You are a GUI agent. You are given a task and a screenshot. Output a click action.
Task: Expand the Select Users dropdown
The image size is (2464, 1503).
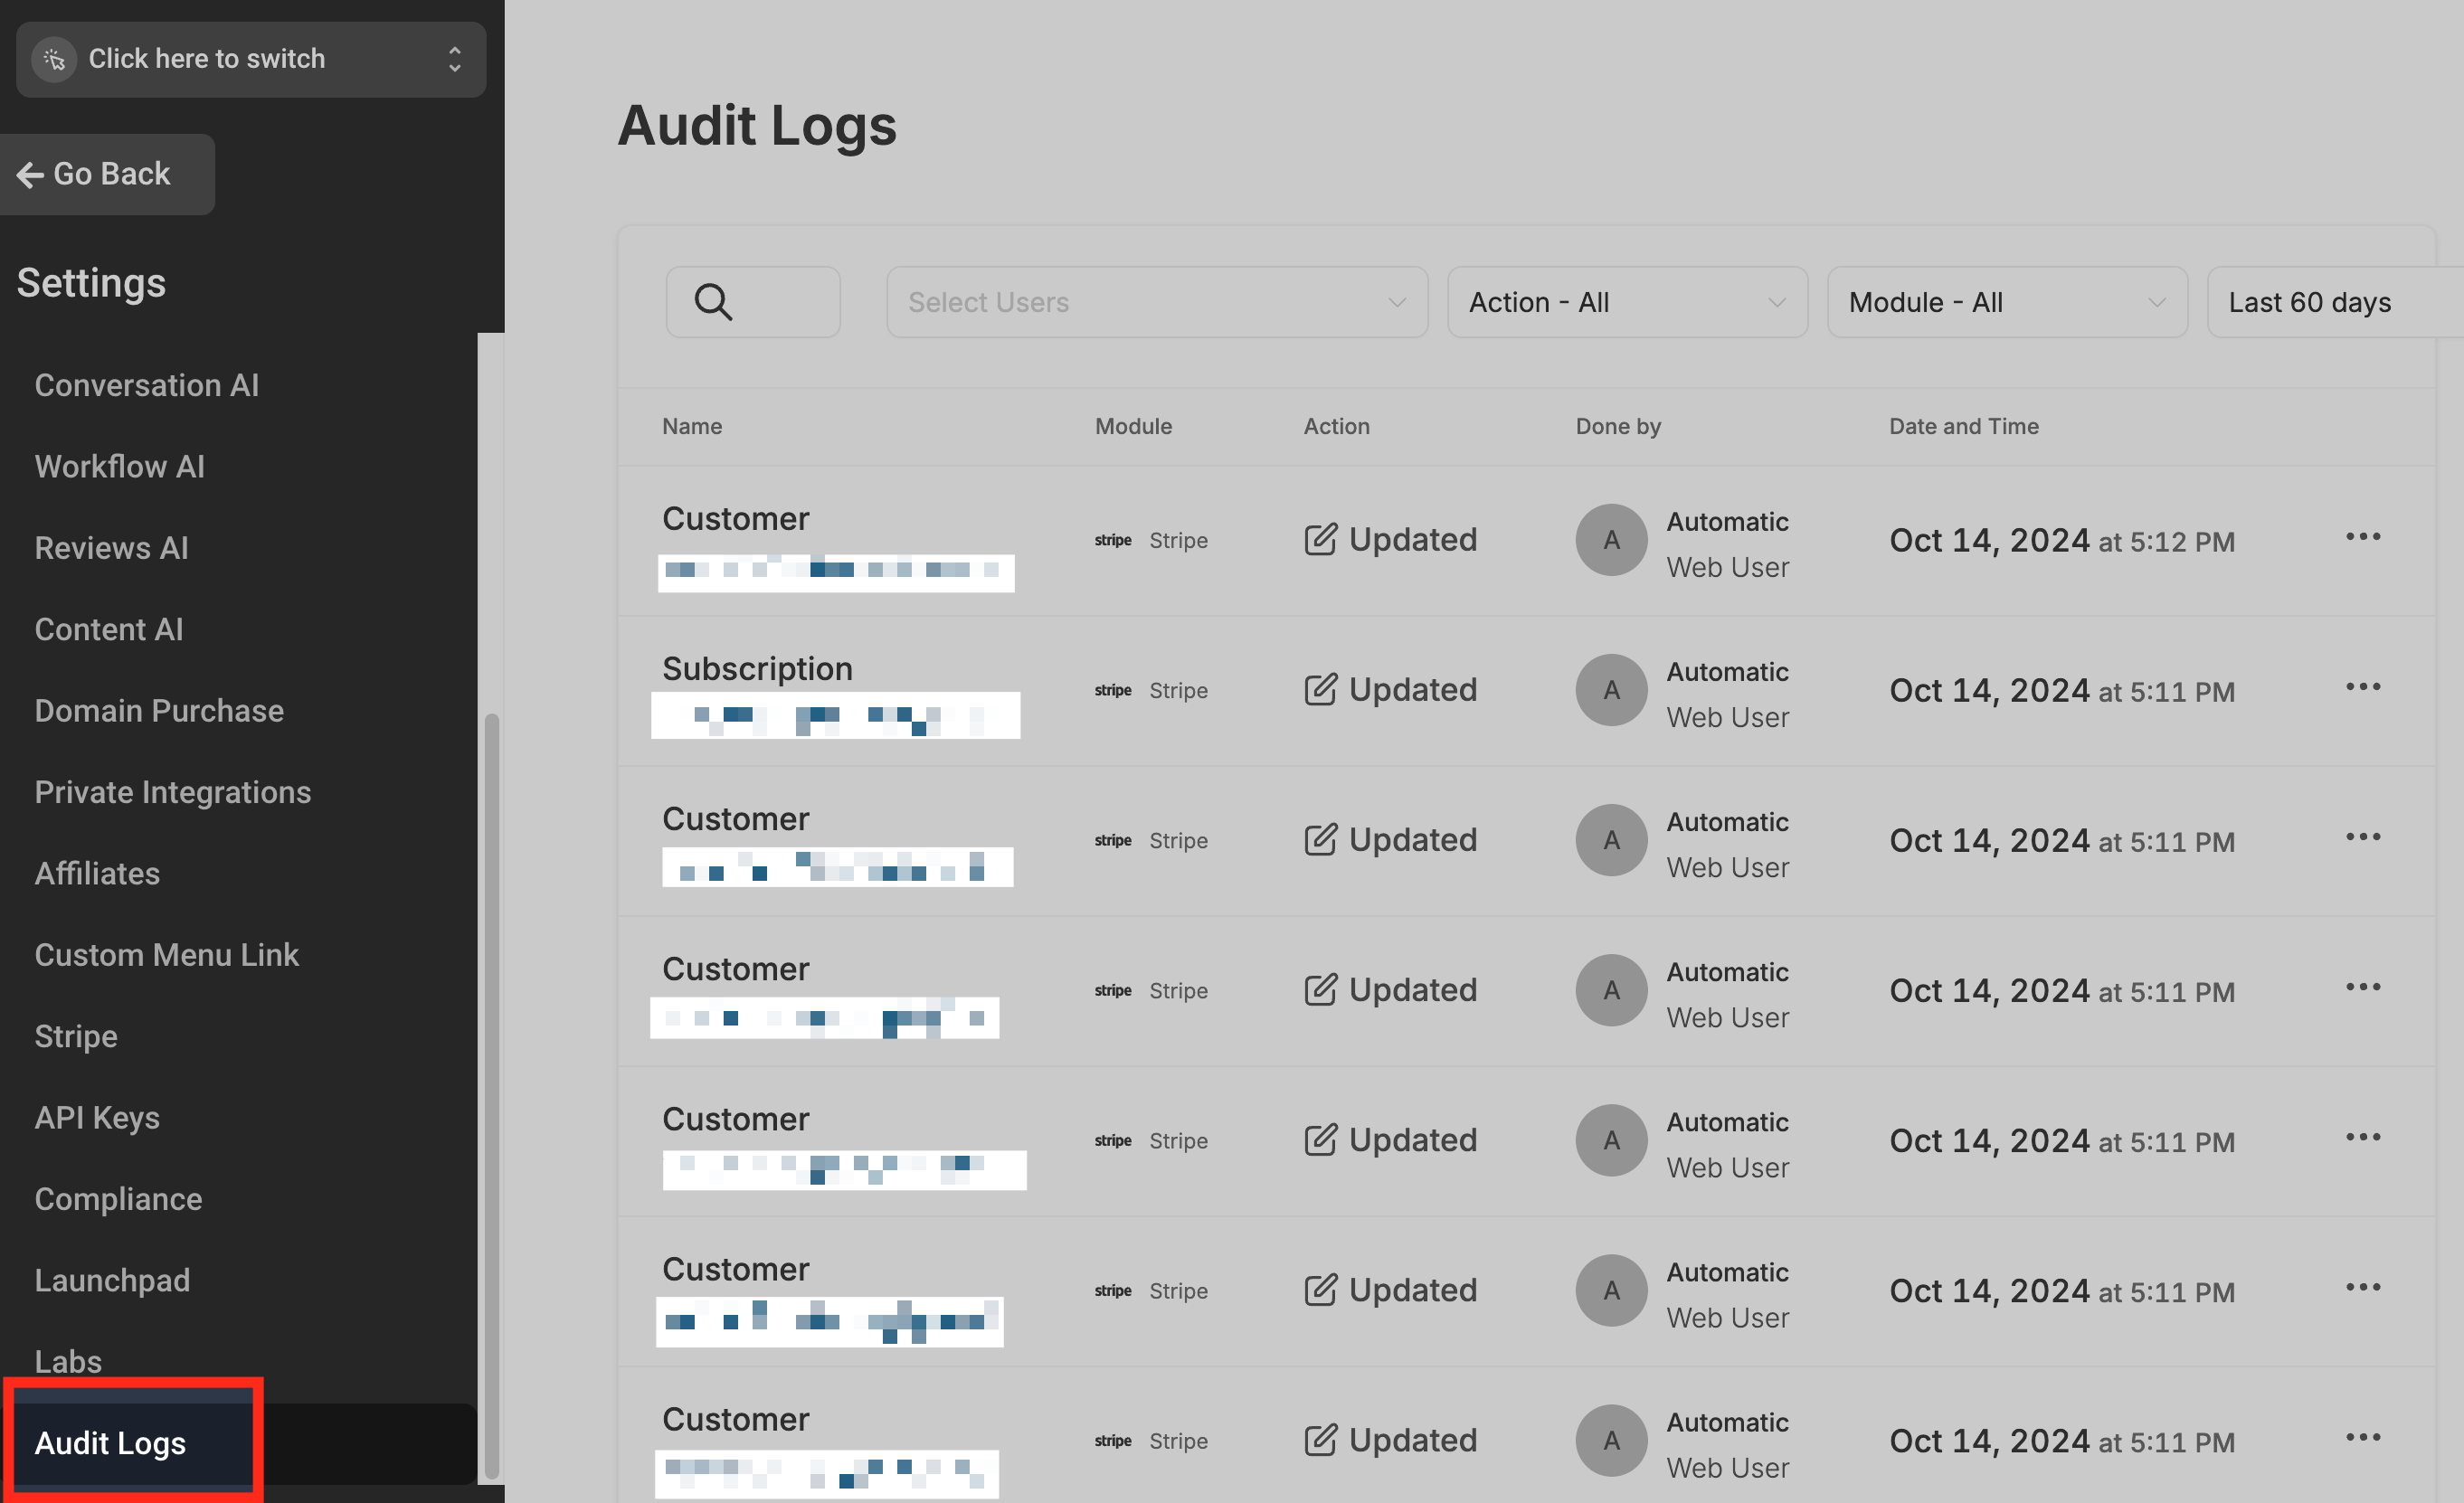[1156, 302]
